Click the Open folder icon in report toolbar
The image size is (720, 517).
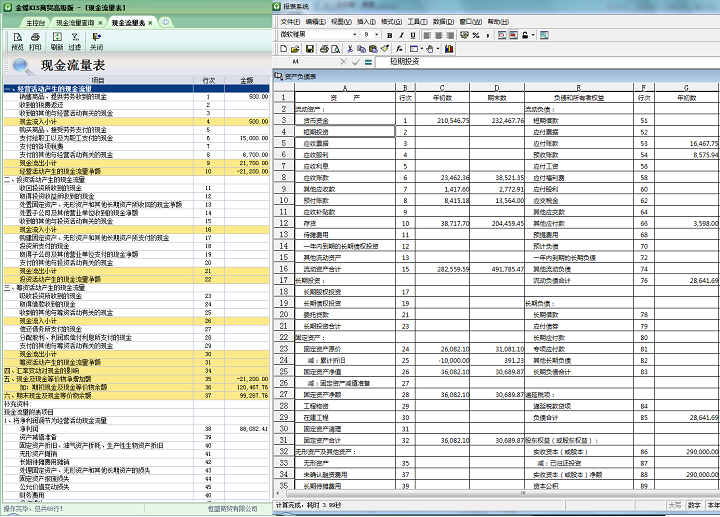point(296,48)
